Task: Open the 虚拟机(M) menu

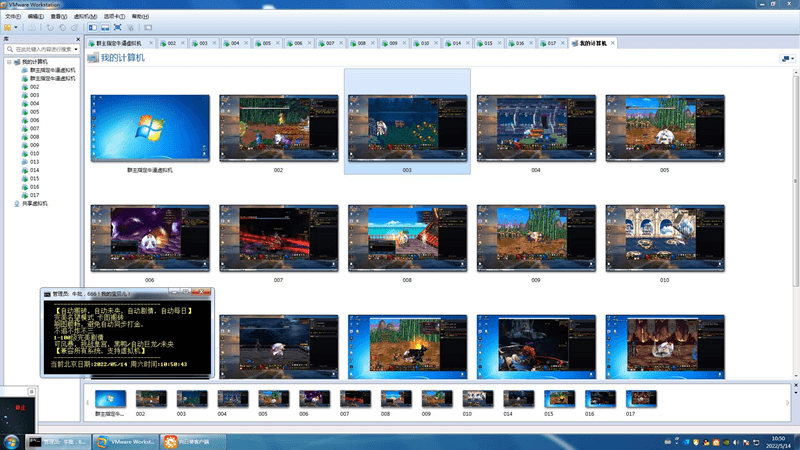Action: 85,16
